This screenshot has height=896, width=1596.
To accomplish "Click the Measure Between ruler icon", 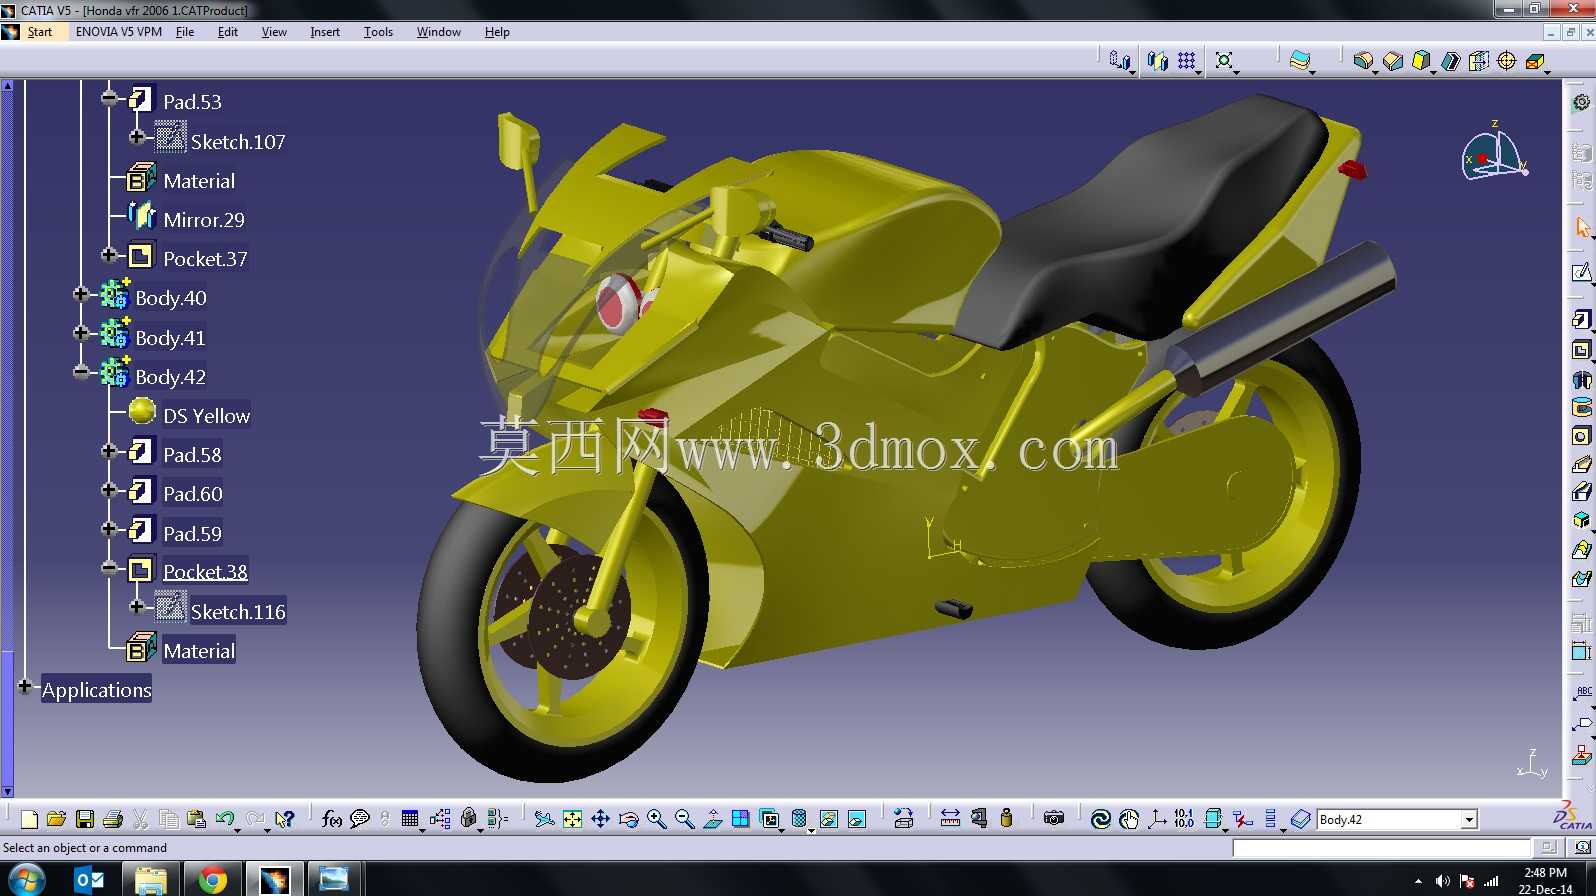I will 950,819.
